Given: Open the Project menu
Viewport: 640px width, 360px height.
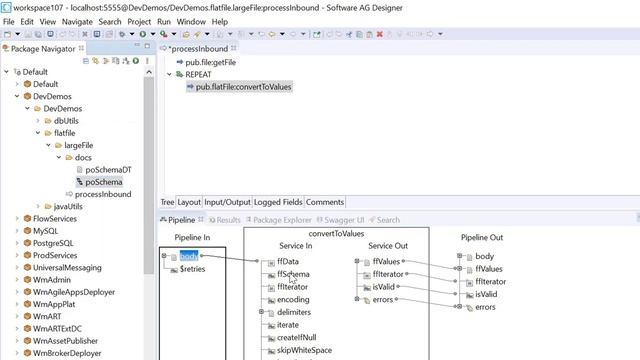Looking at the screenshot, I should (139, 22).
